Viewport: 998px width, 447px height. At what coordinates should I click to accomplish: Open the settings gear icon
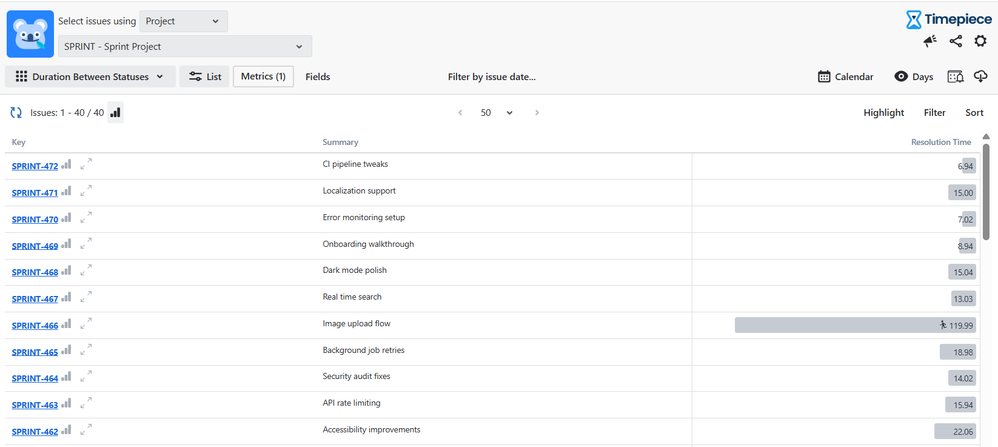point(981,41)
